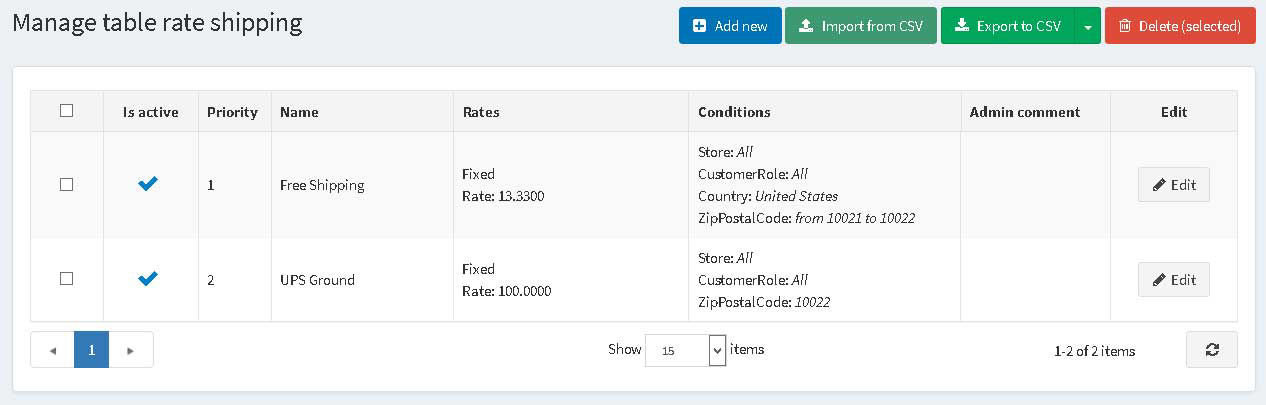Select page 1 in pager
The image size is (1266, 405).
(92, 350)
